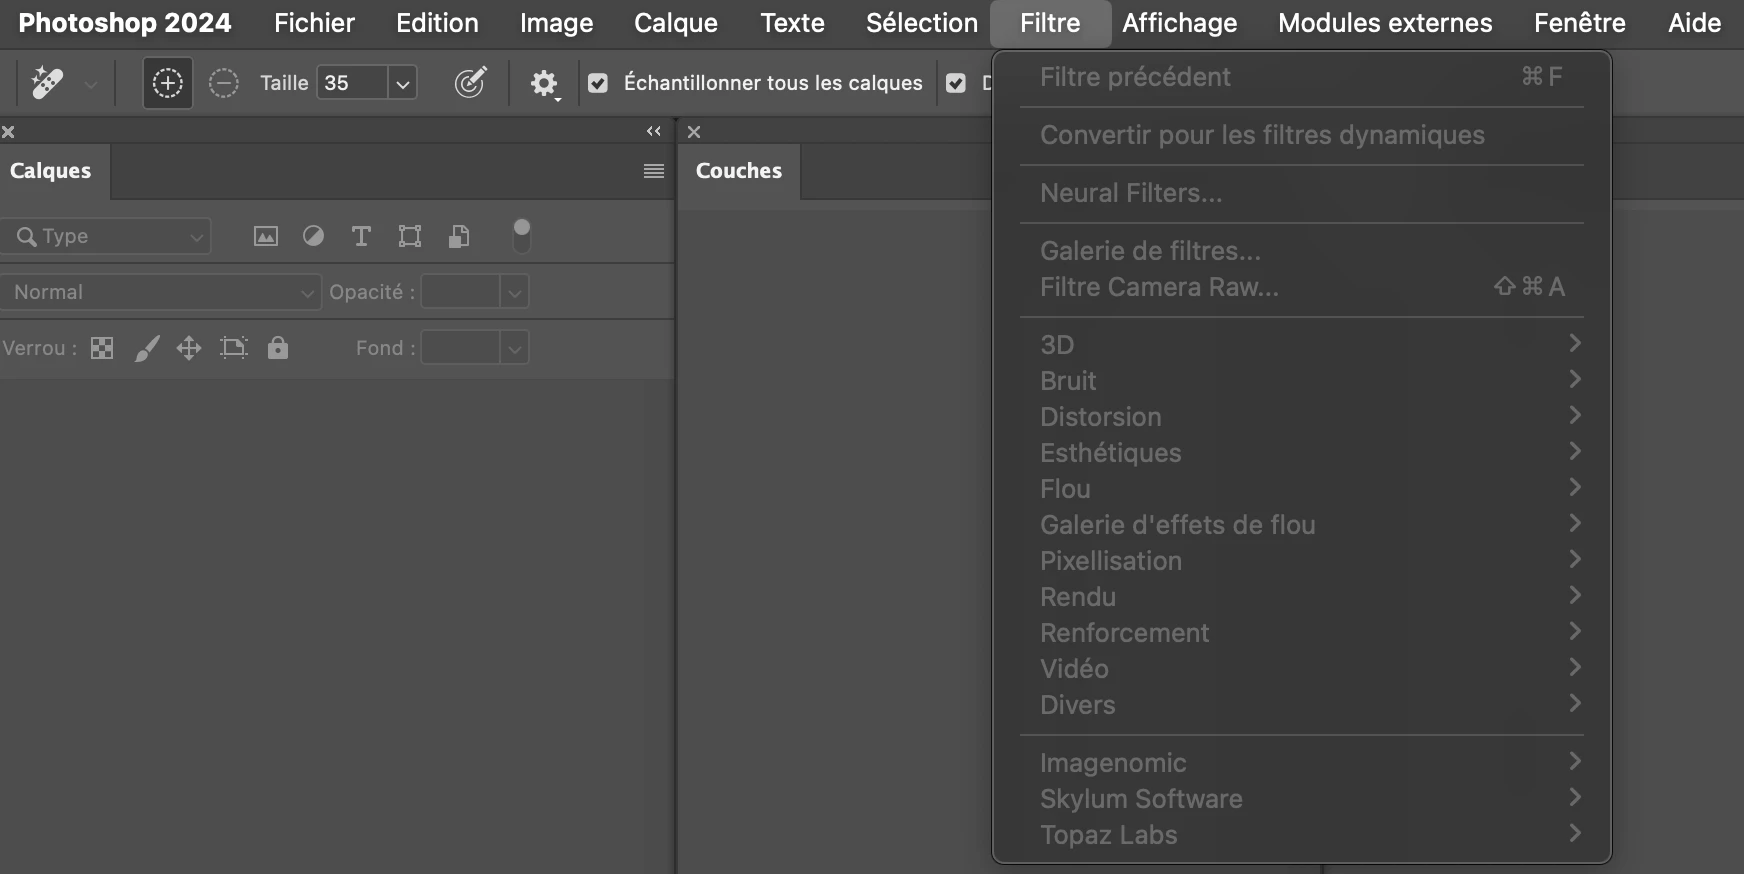Click the Taille size input field
Viewport: 1744px width, 874px height.
coord(352,83)
